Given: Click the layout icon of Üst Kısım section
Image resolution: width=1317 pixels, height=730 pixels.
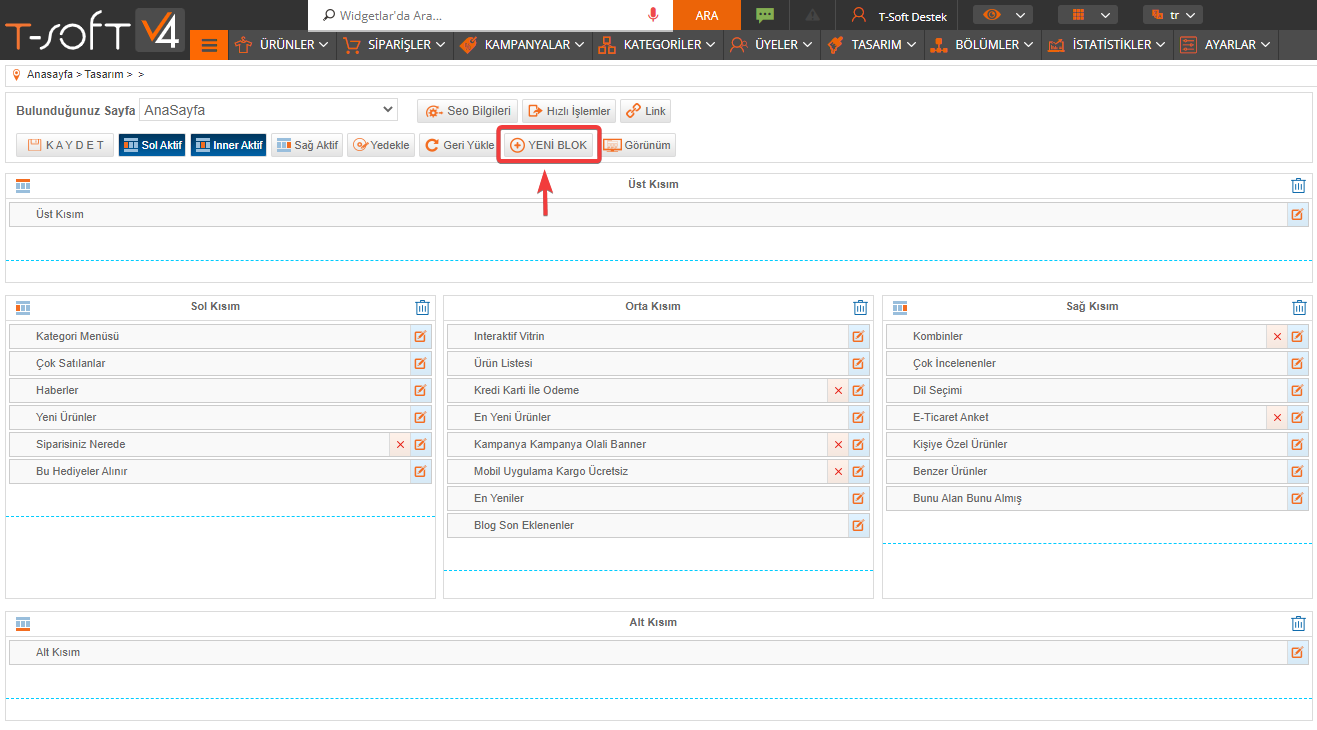Looking at the screenshot, I should [23, 185].
